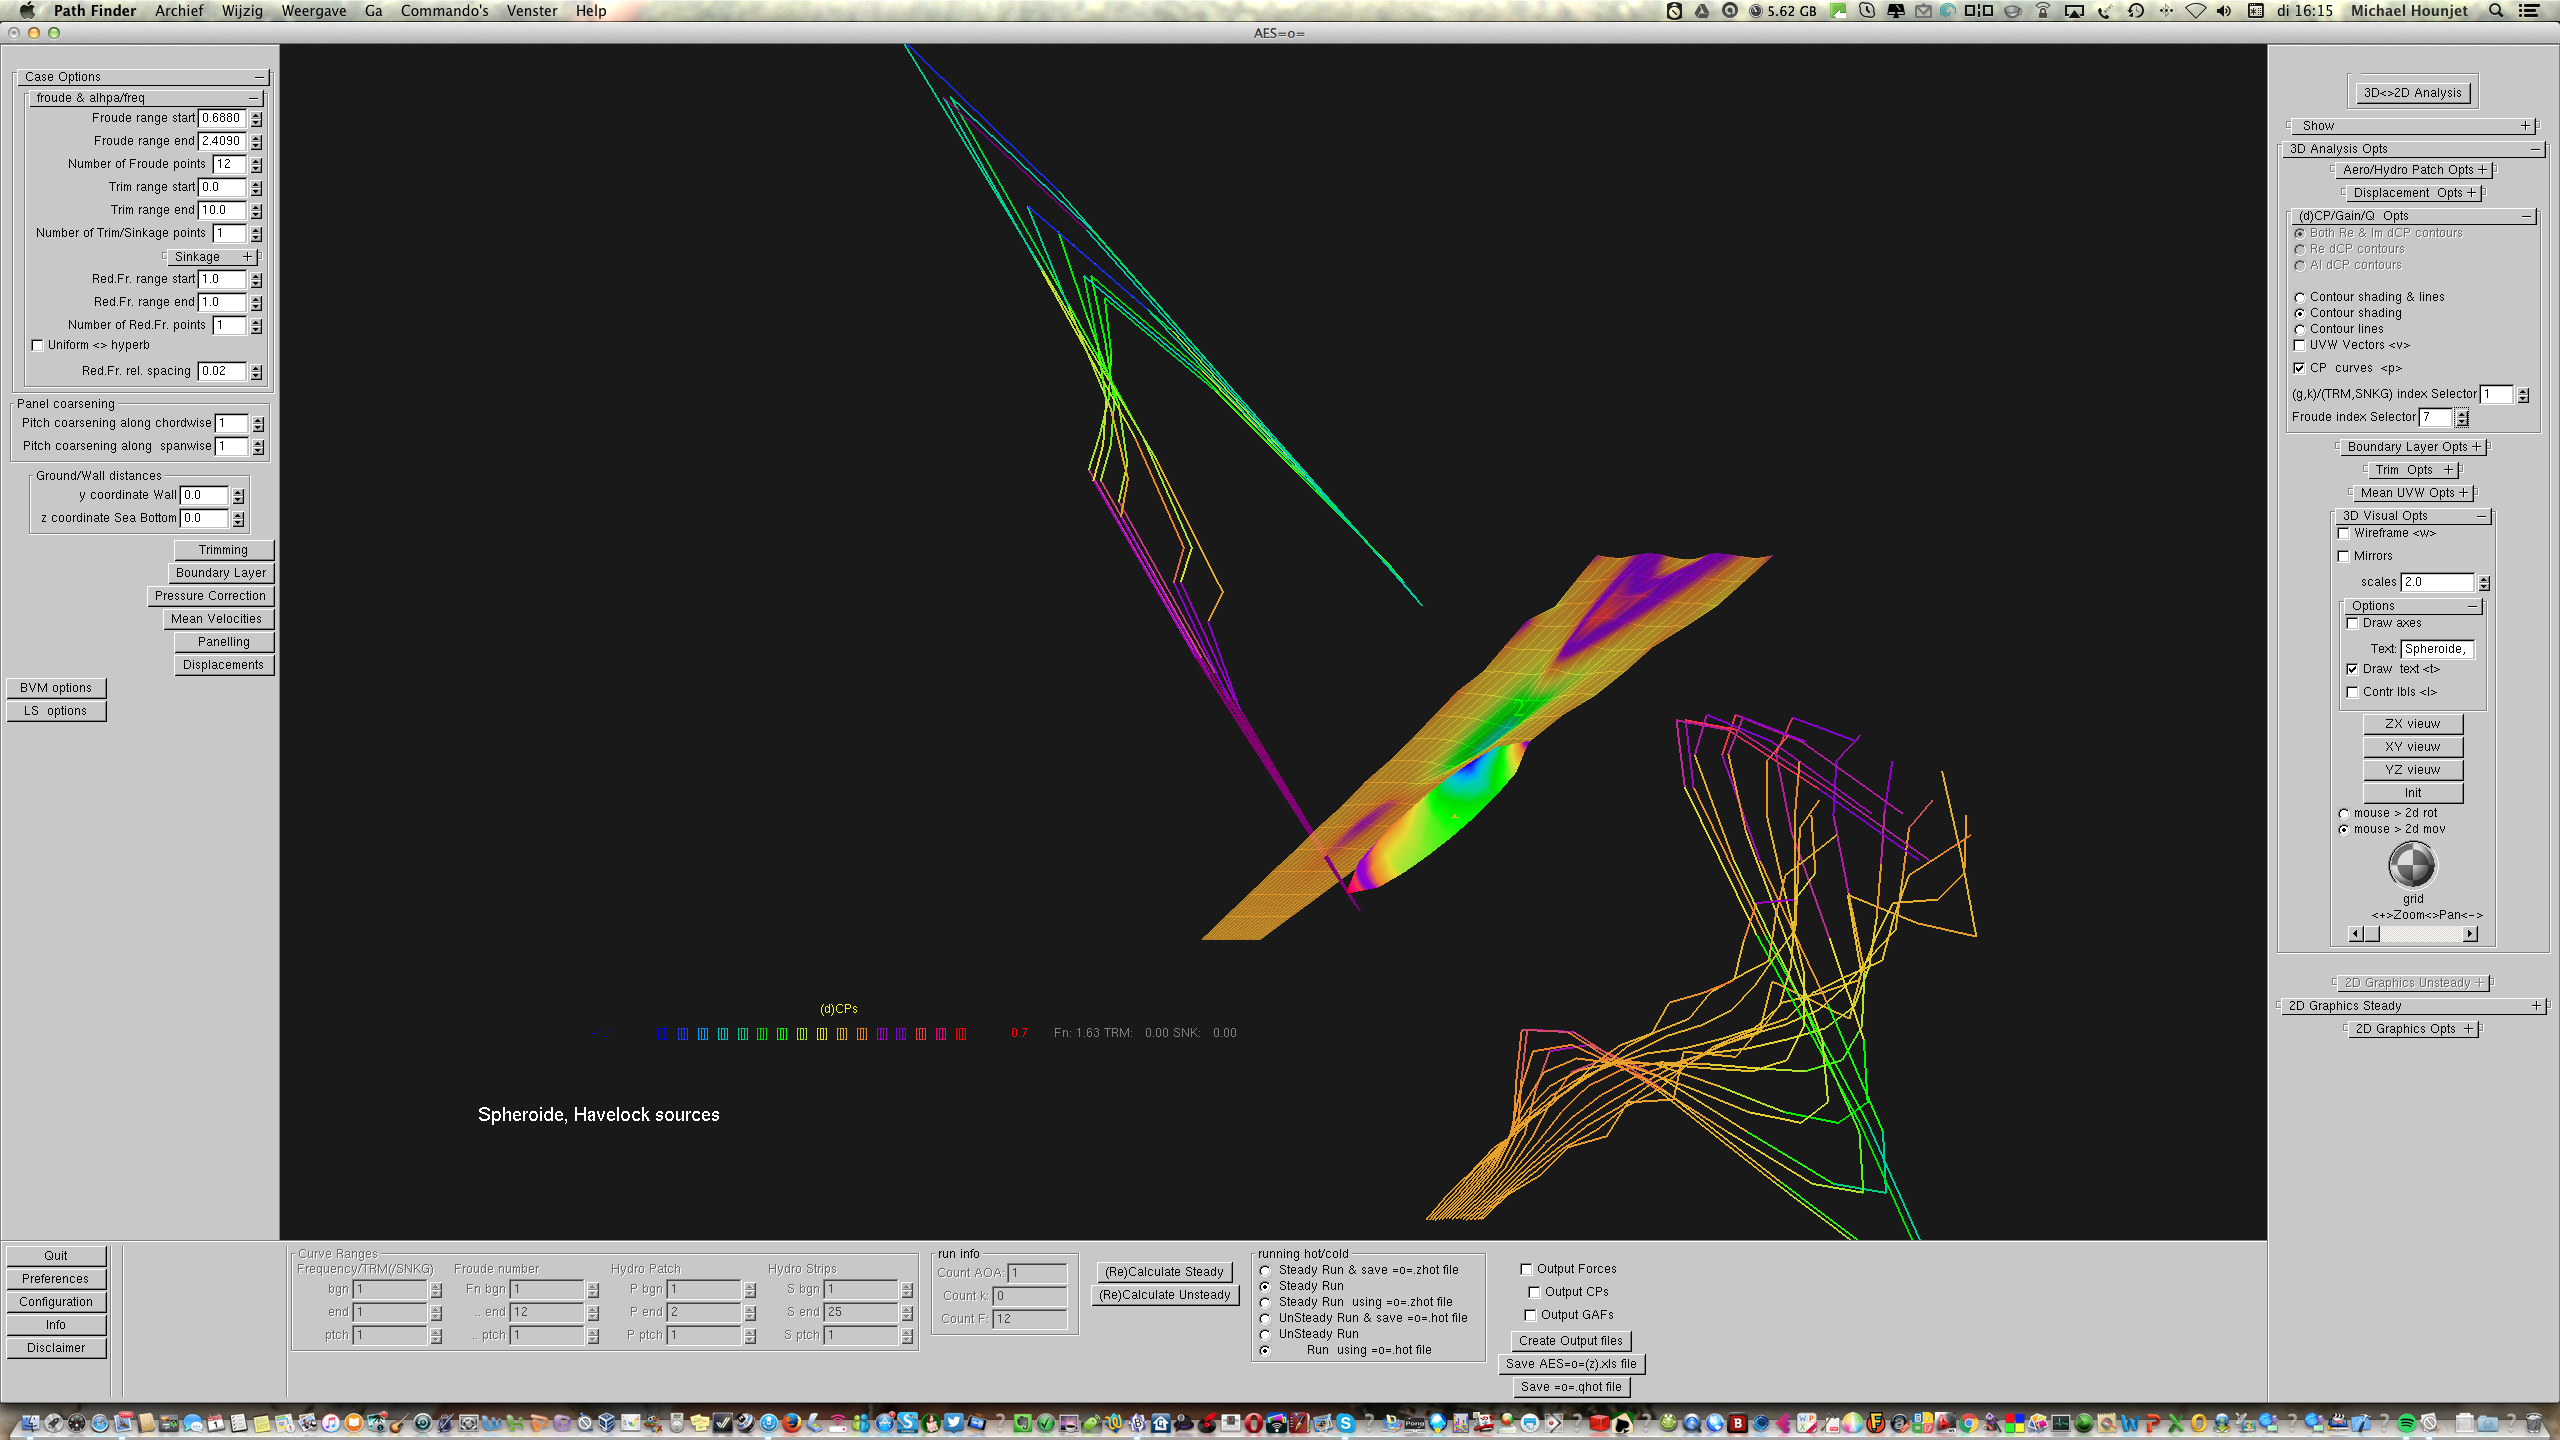Viewport: 2560px width, 1440px height.
Task: Toggle the CP curves <p> checkbox
Action: tap(2299, 368)
